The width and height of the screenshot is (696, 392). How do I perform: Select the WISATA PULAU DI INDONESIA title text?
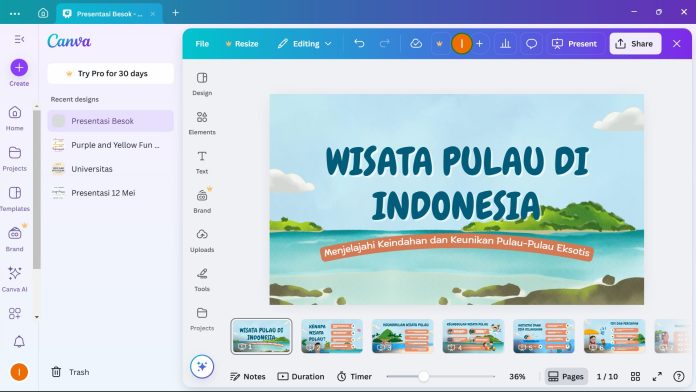457,183
